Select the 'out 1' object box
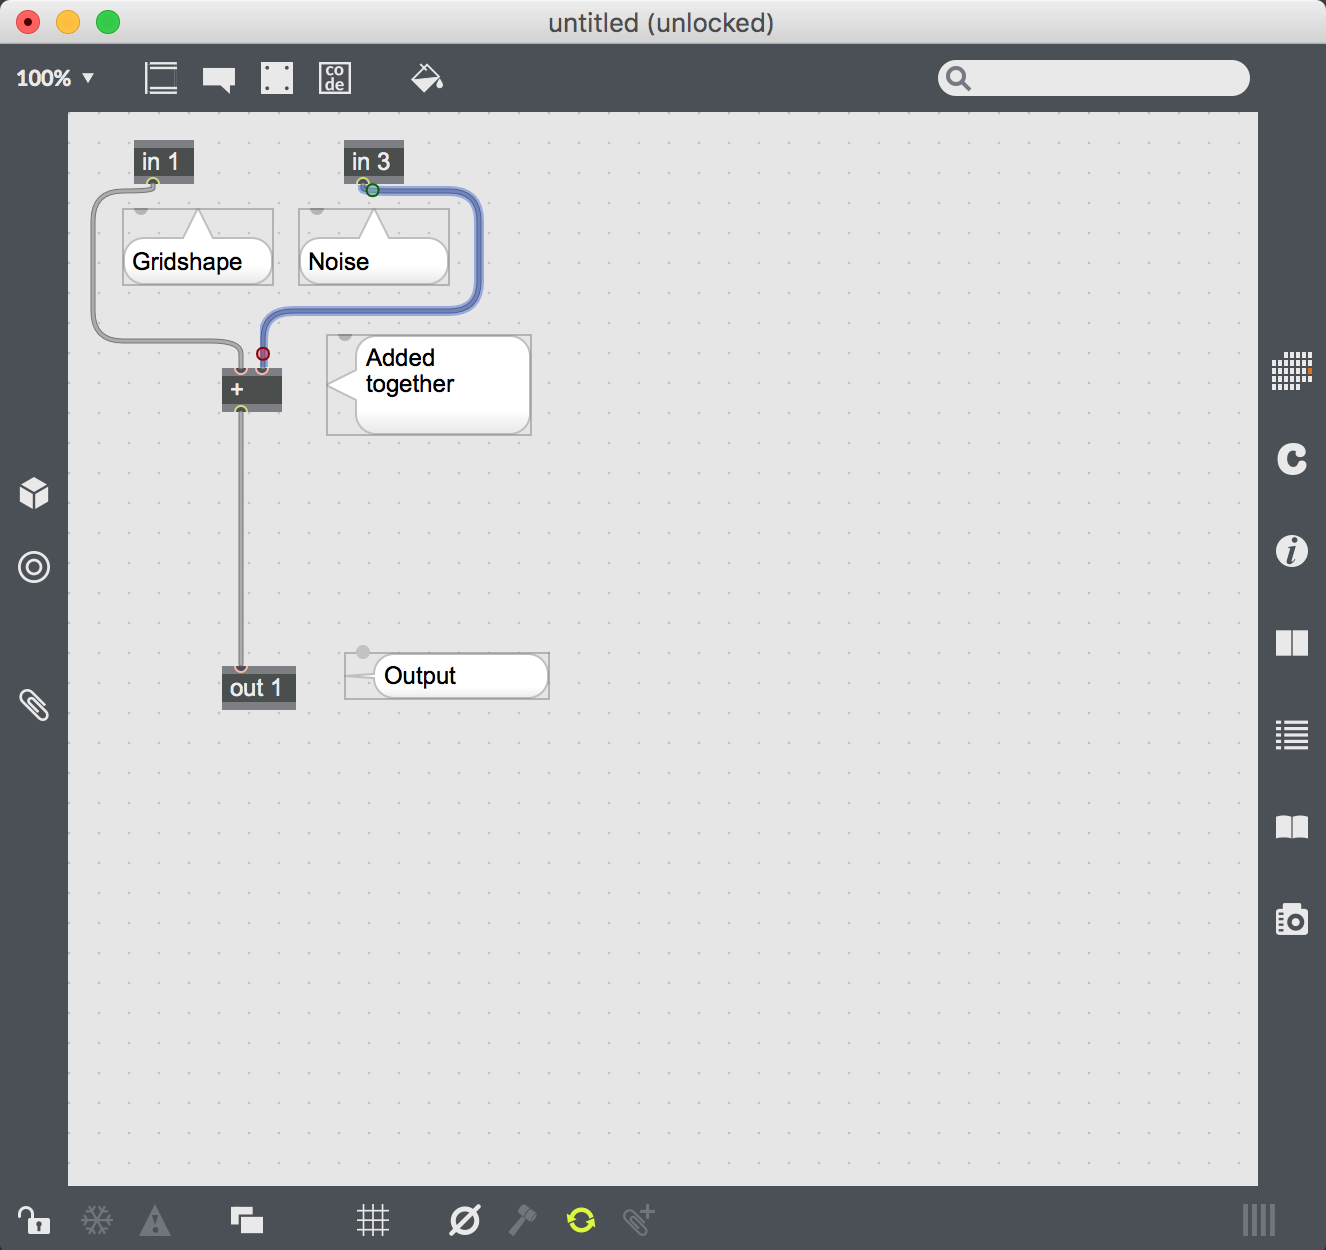 tap(258, 688)
